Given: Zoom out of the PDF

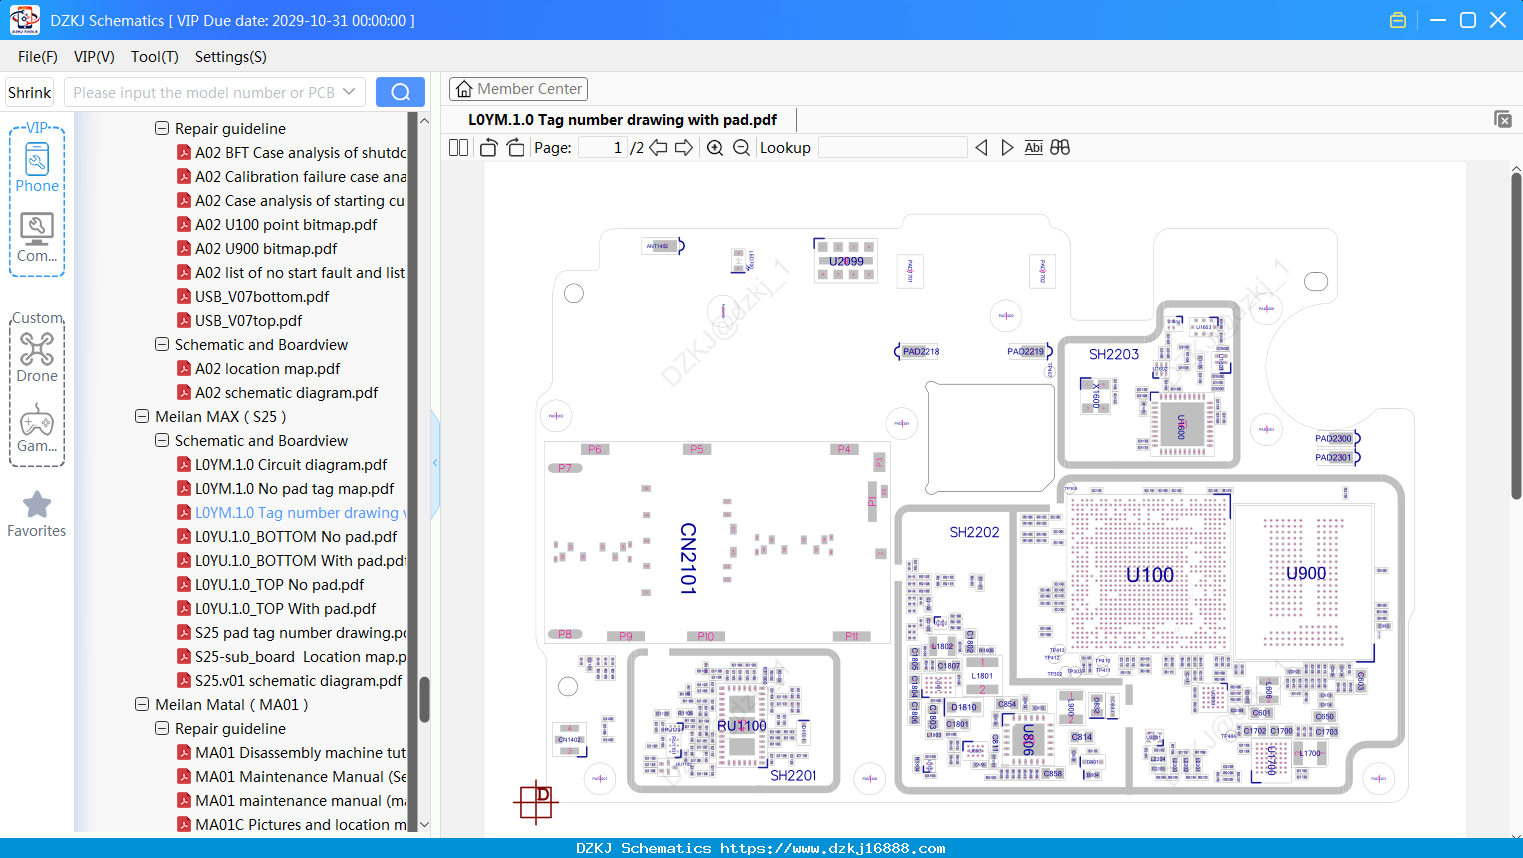Looking at the screenshot, I should [741, 148].
